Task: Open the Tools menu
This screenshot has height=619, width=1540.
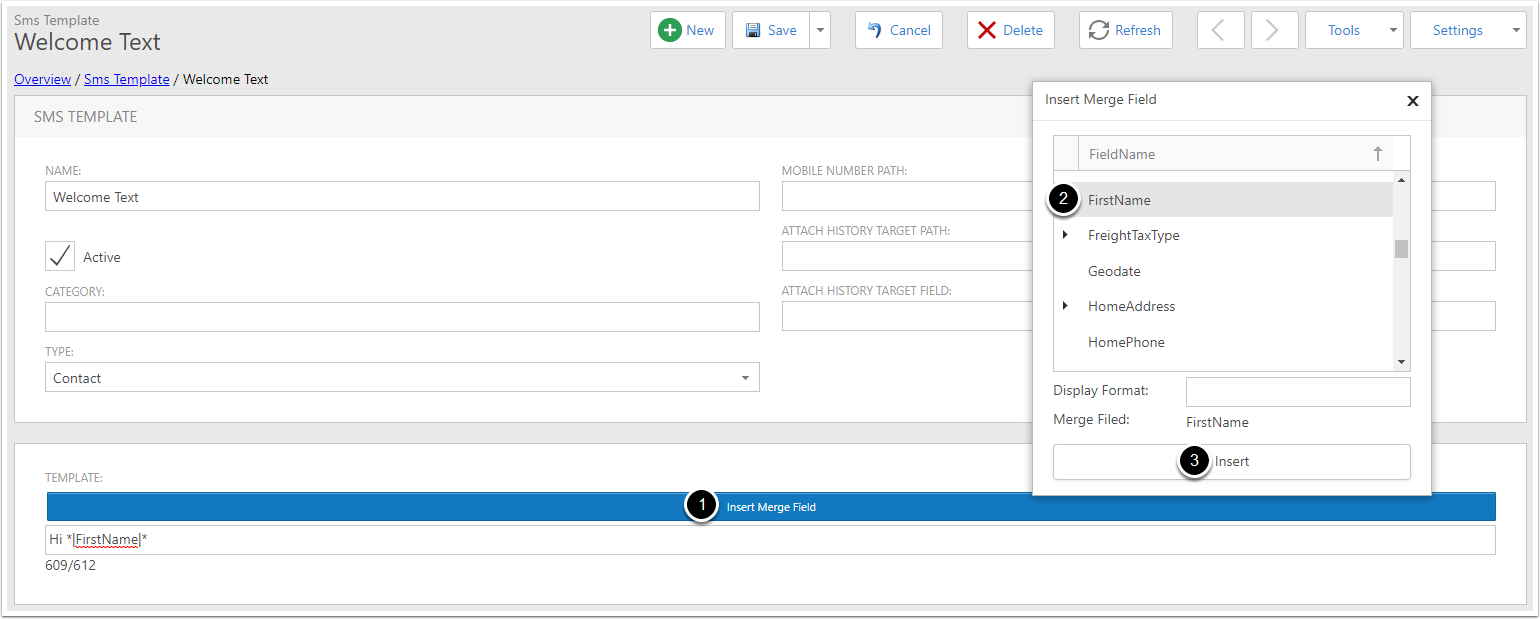Action: (x=1354, y=30)
